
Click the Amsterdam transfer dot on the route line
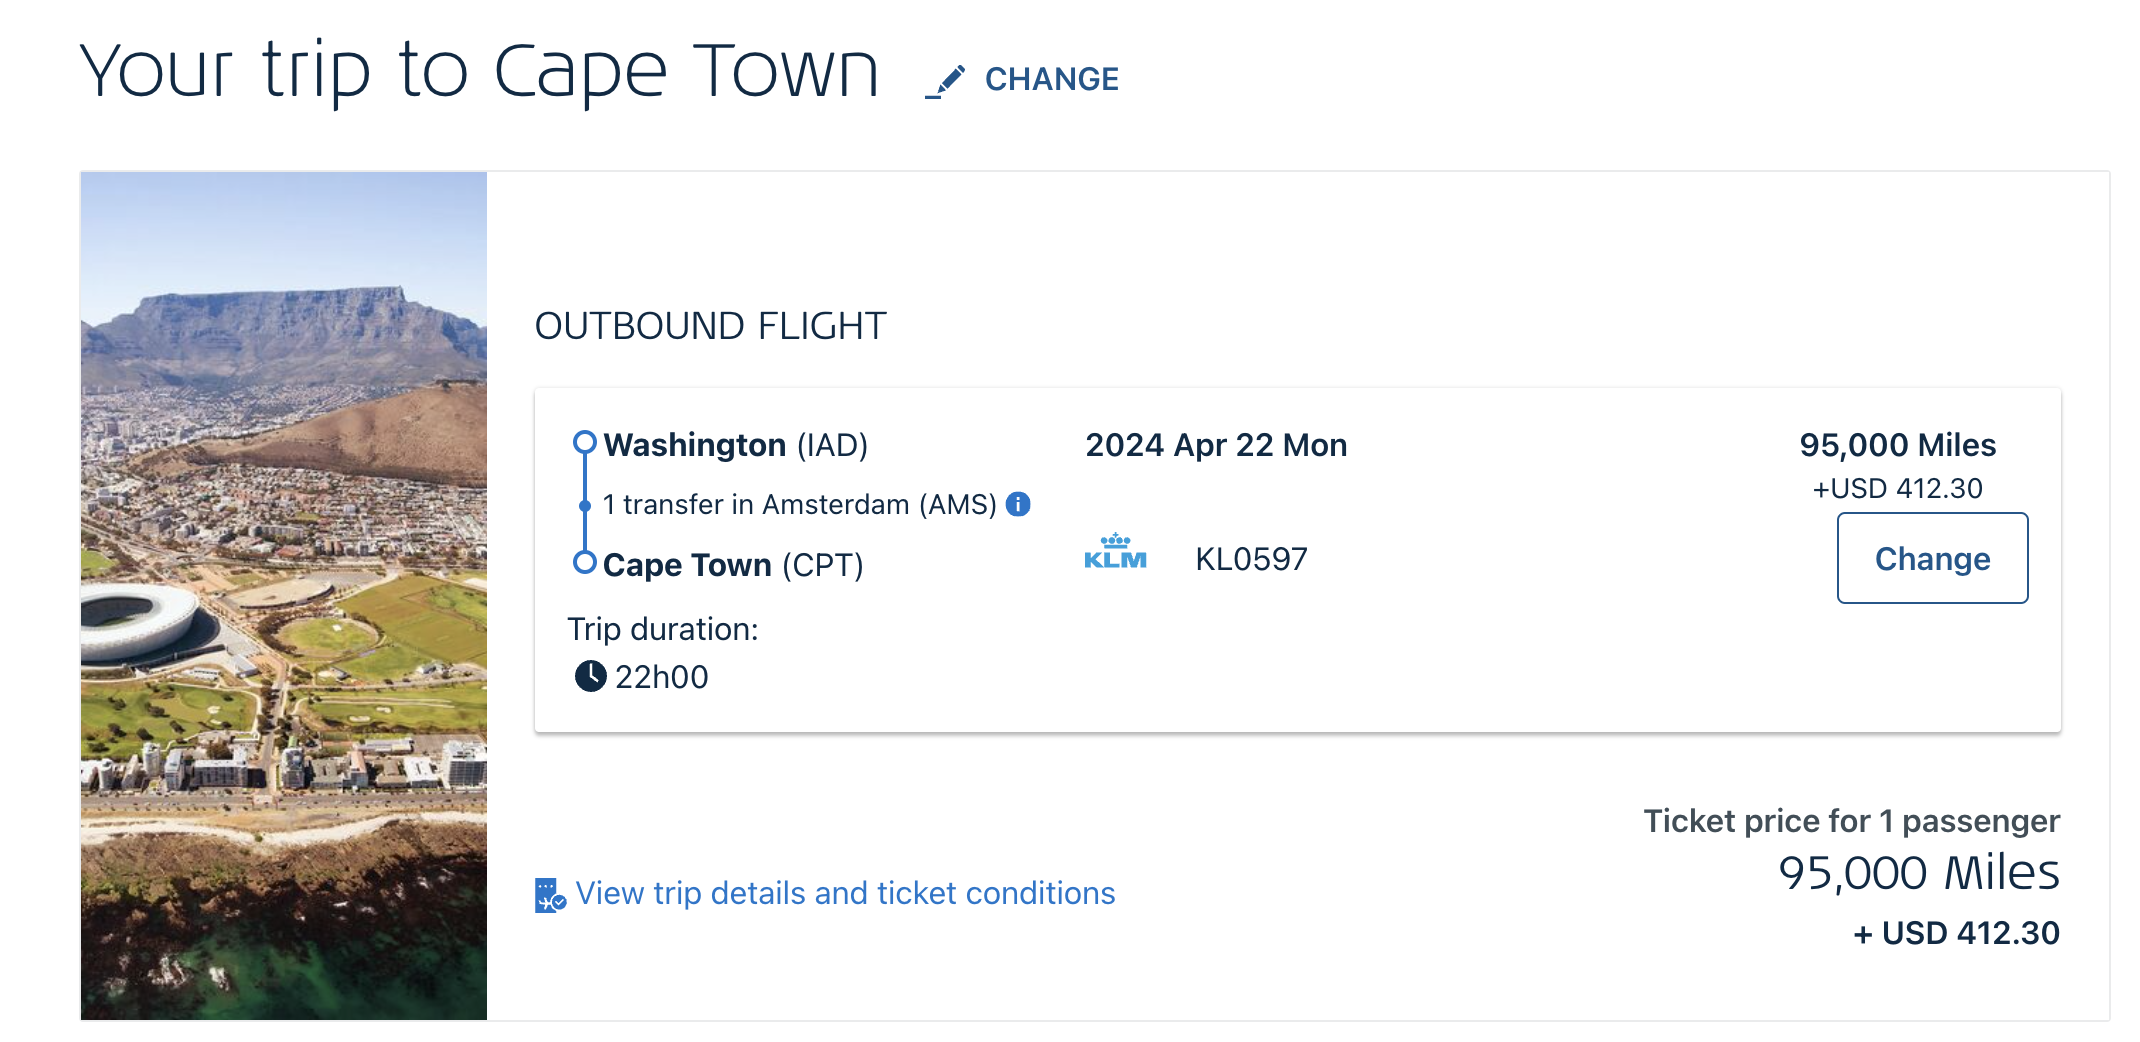[x=585, y=505]
